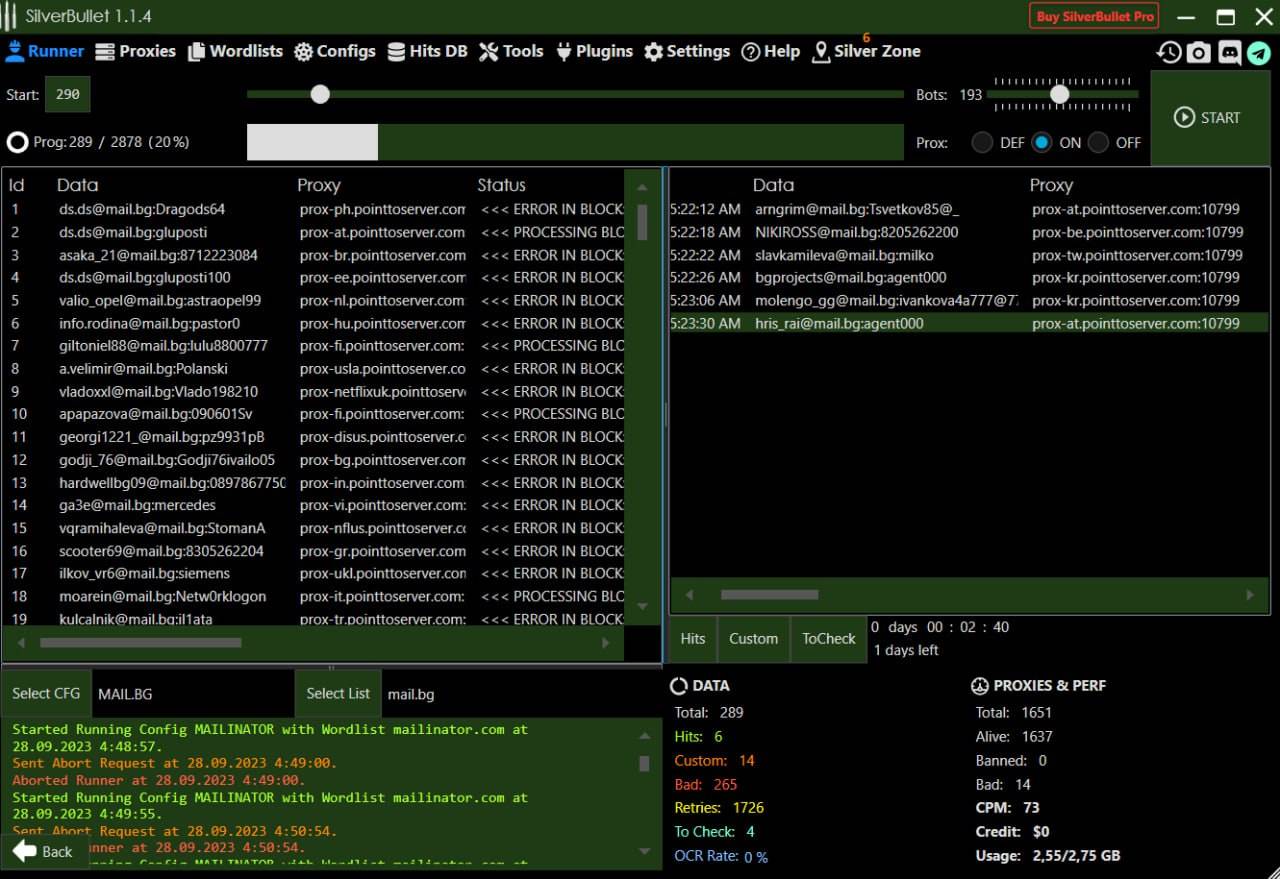The height and width of the screenshot is (879, 1280).
Task: Click the Start index input field
Action: (x=68, y=95)
